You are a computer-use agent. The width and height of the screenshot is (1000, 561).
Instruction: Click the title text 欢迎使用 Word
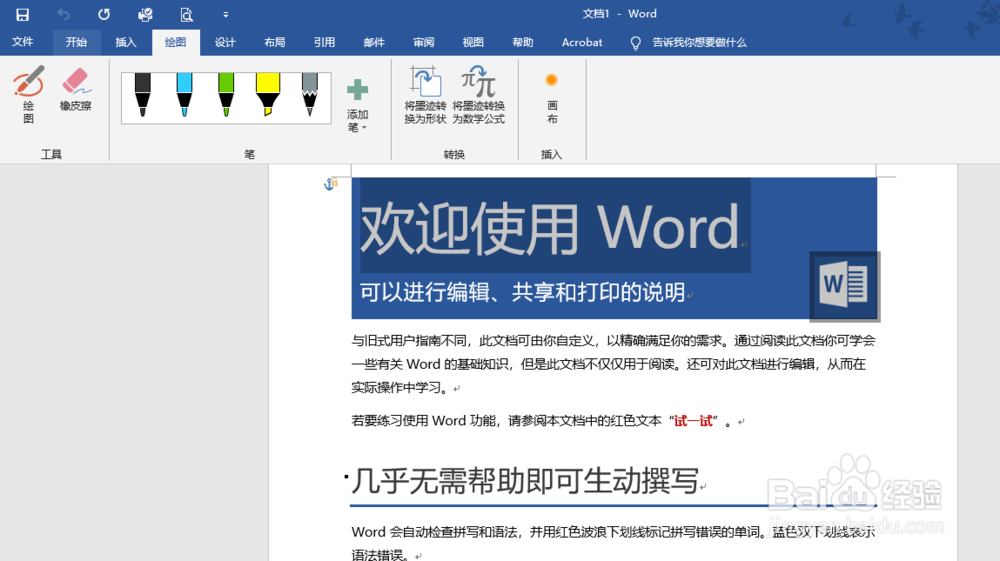tap(549, 228)
